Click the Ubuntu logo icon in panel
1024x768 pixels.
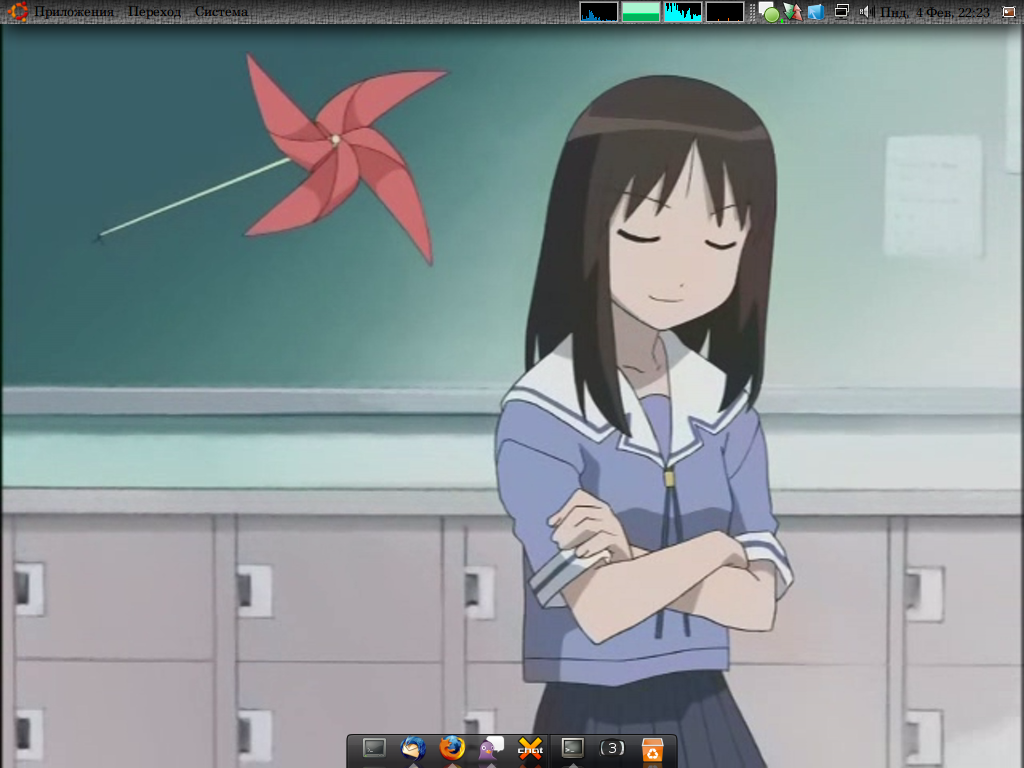(x=18, y=11)
